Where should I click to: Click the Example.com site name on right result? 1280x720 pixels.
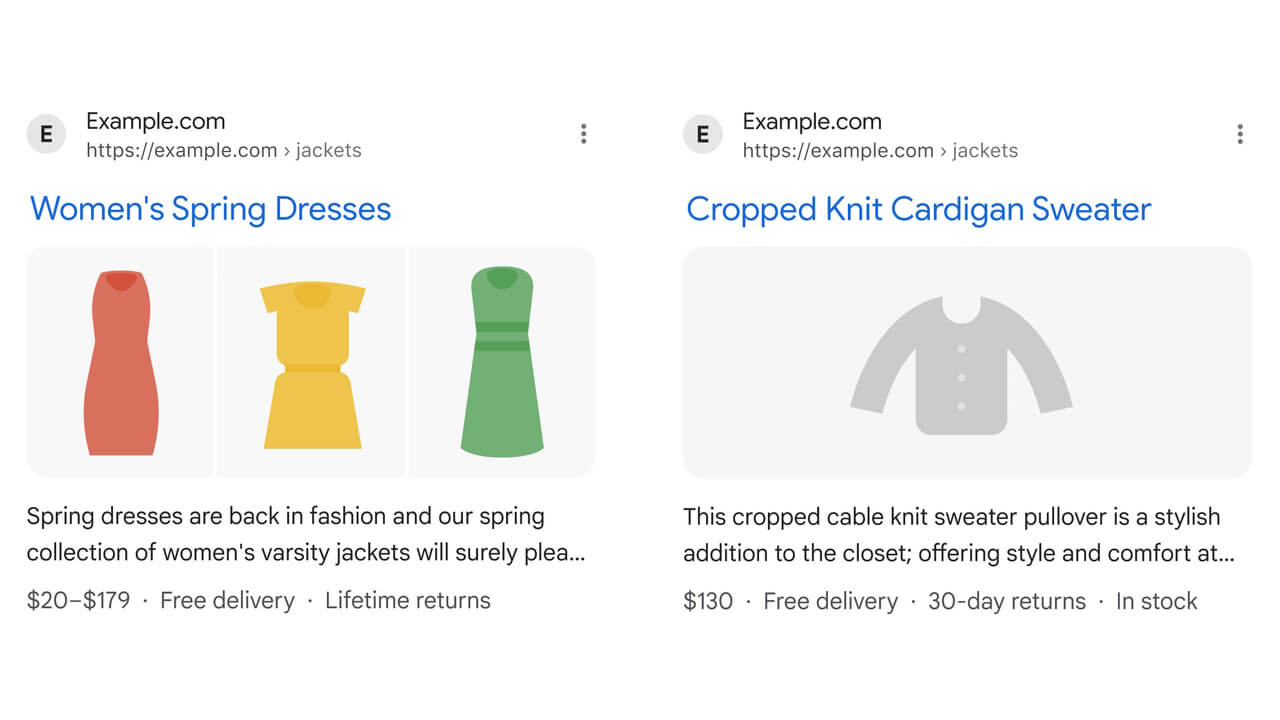pyautogui.click(x=811, y=122)
